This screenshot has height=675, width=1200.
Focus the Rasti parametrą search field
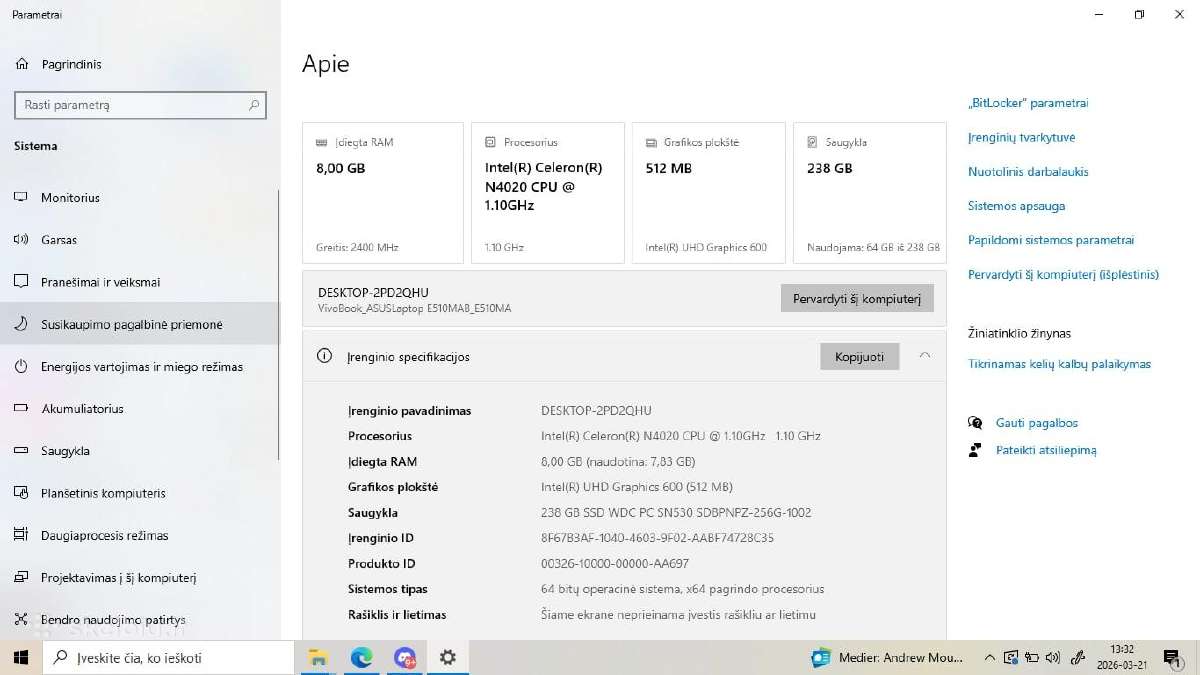tap(140, 105)
